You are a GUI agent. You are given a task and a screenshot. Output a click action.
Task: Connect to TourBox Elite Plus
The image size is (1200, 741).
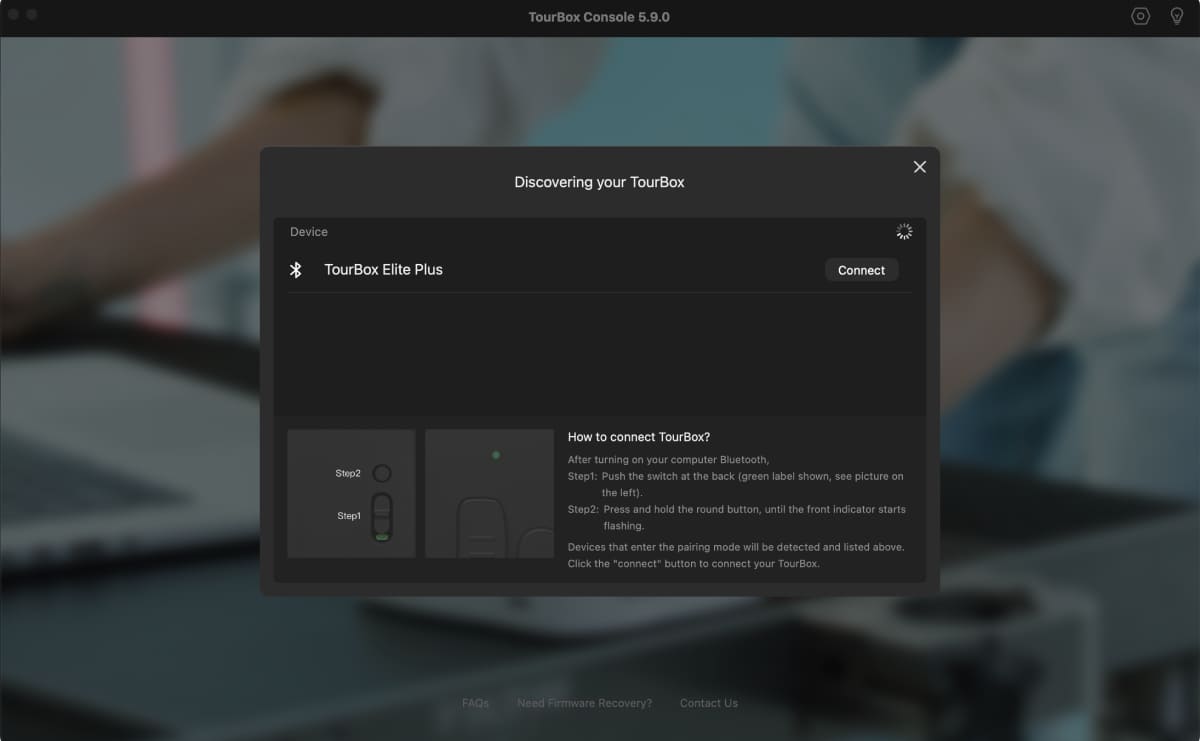coord(861,270)
